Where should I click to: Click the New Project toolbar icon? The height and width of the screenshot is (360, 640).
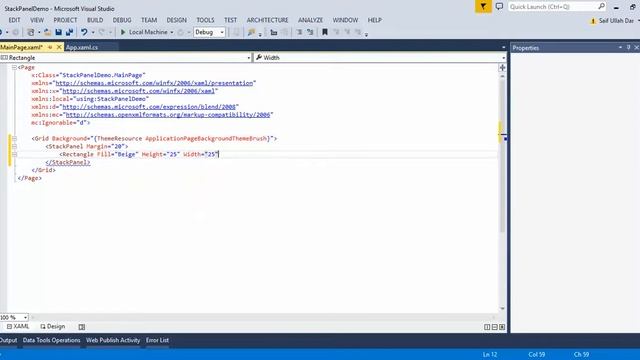31,32
